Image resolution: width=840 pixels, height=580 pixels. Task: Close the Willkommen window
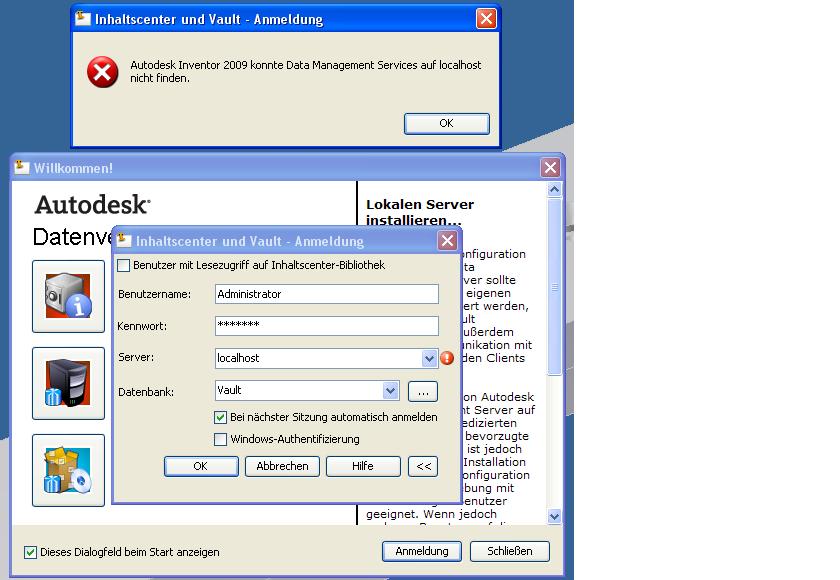coord(550,168)
